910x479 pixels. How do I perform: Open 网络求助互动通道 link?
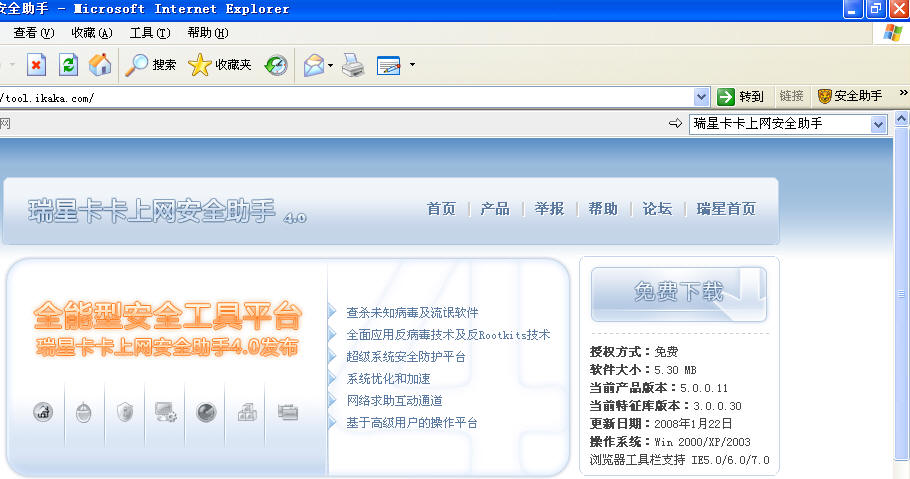tap(394, 401)
